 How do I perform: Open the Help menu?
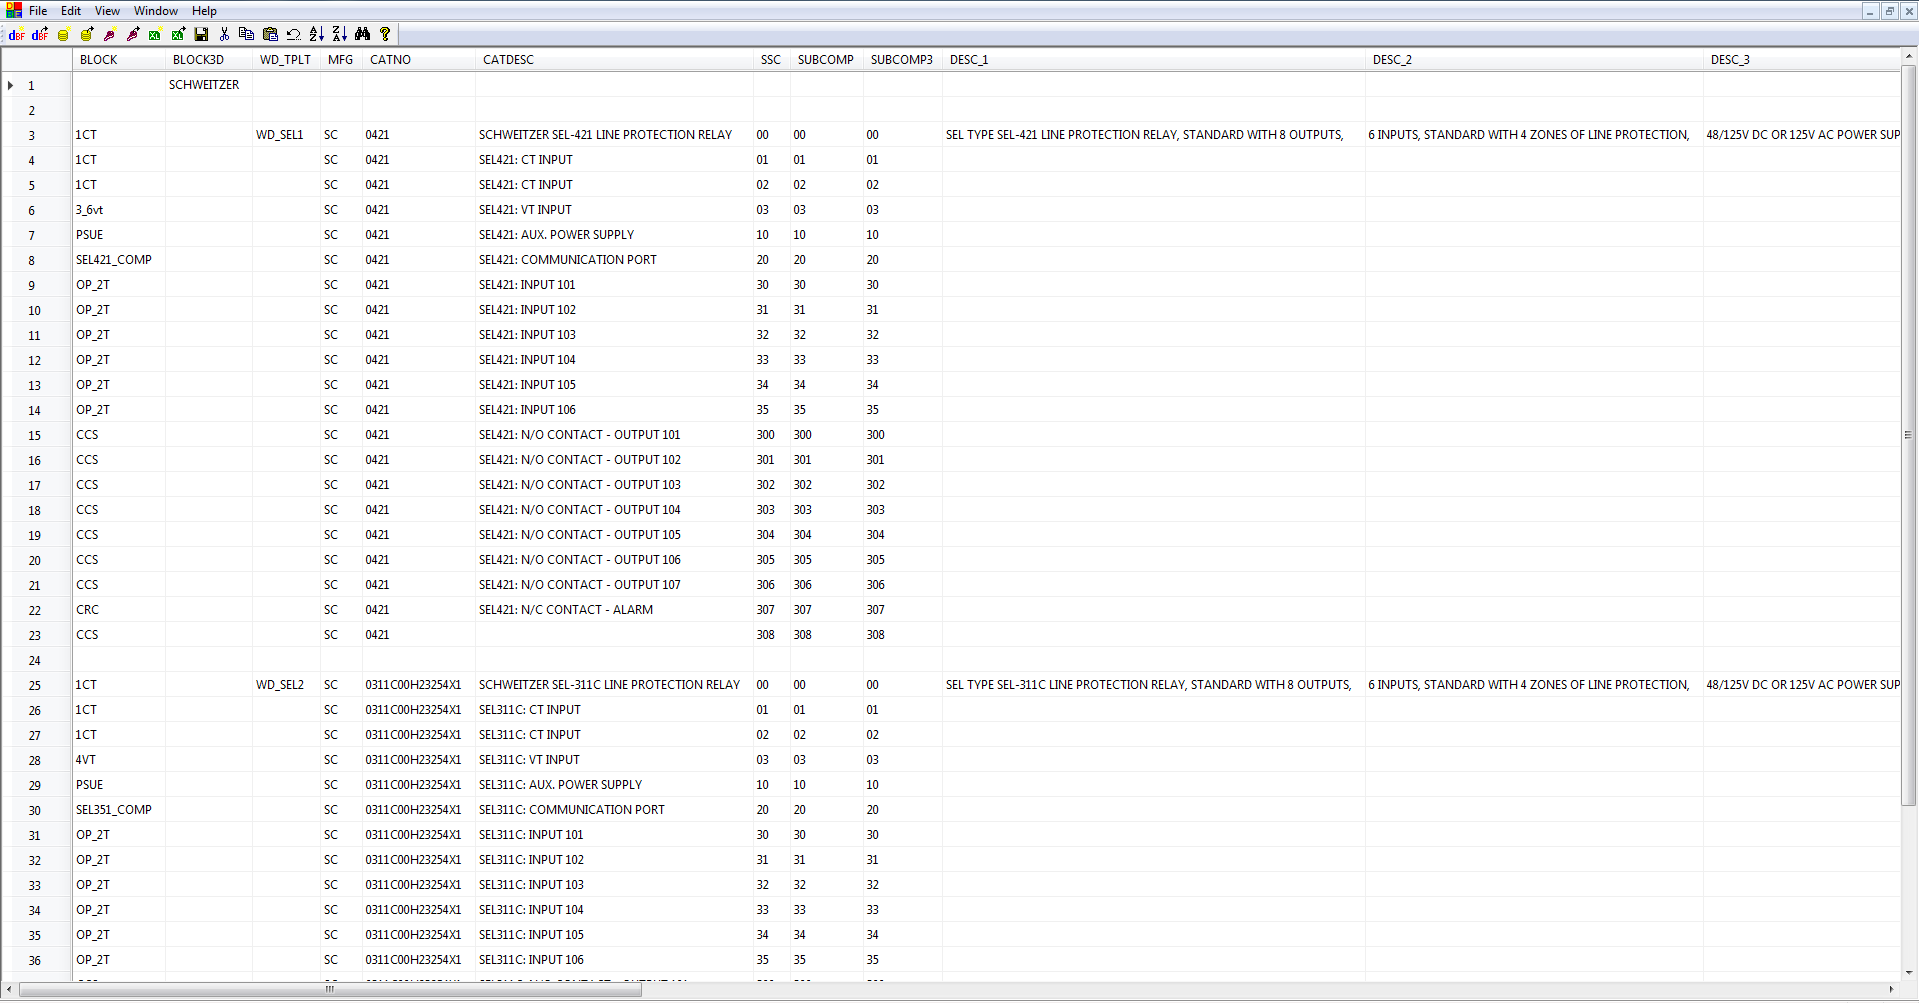click(204, 11)
